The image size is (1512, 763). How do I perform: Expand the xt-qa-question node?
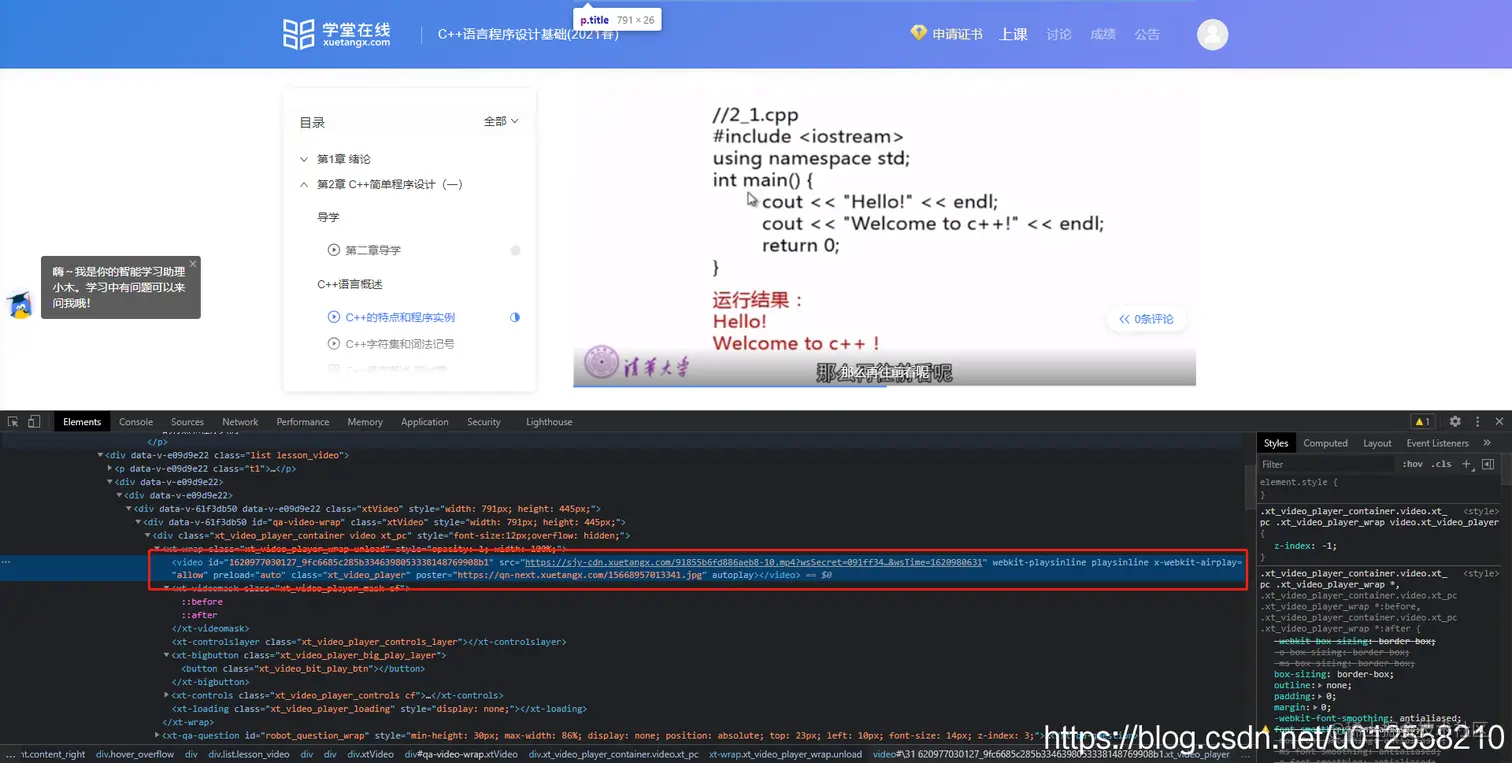pos(157,735)
